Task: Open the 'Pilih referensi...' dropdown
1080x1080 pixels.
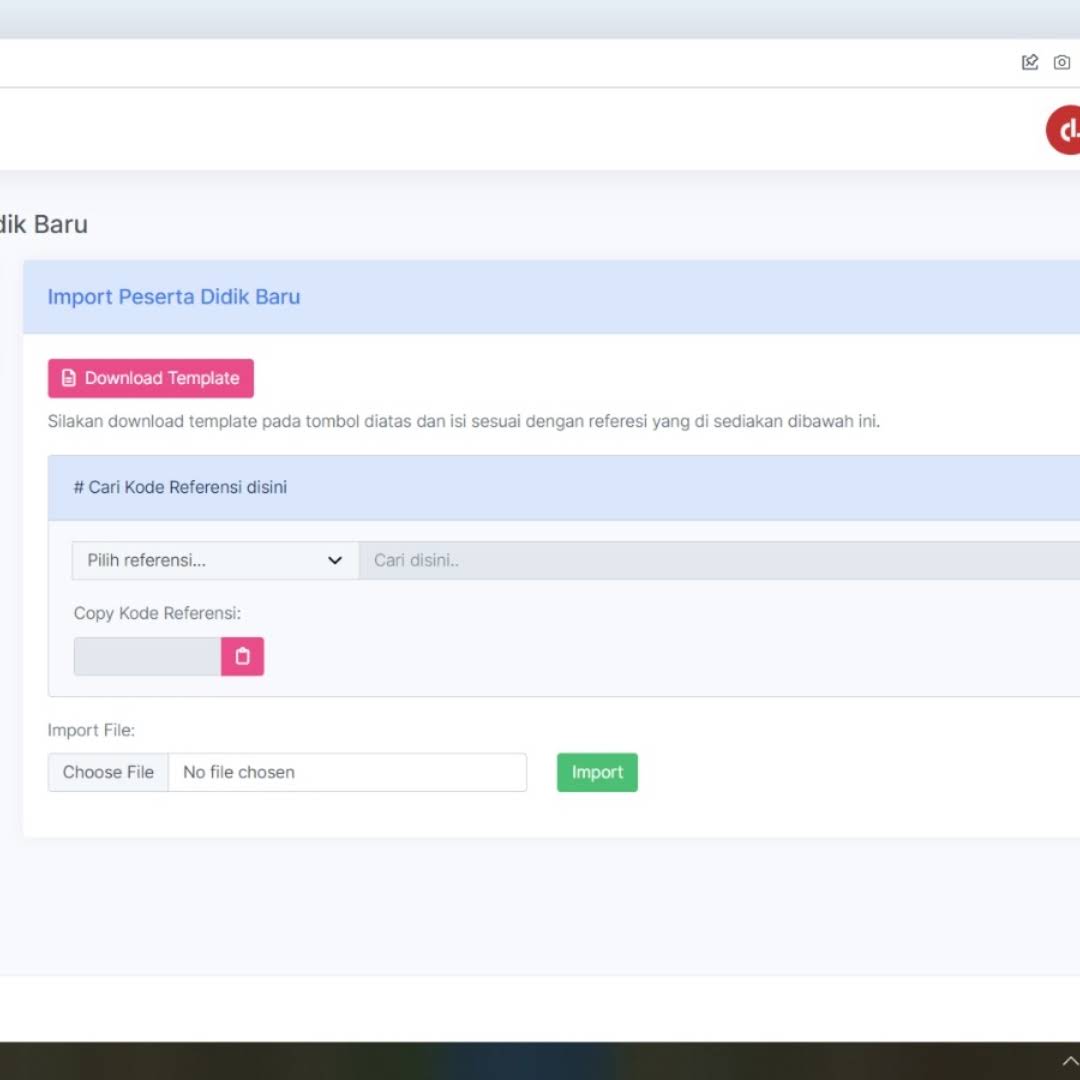Action: 215,561
